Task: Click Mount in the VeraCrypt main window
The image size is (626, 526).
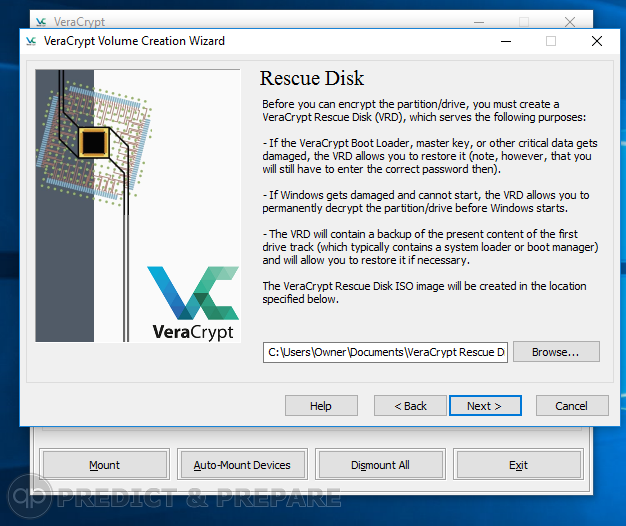Action: pyautogui.click(x=105, y=465)
